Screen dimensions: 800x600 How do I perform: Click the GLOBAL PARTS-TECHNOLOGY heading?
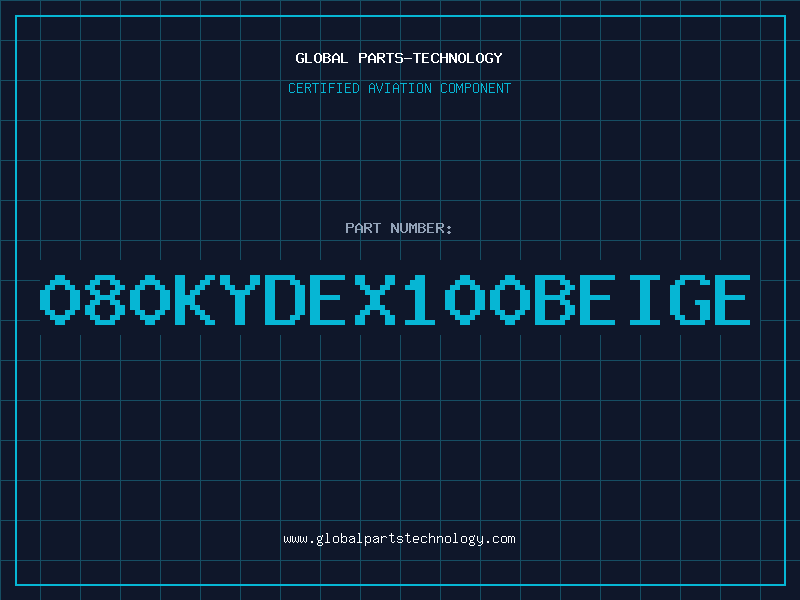point(399,58)
